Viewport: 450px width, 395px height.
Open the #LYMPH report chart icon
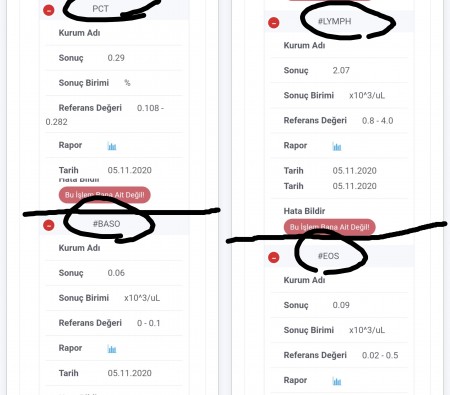click(337, 146)
